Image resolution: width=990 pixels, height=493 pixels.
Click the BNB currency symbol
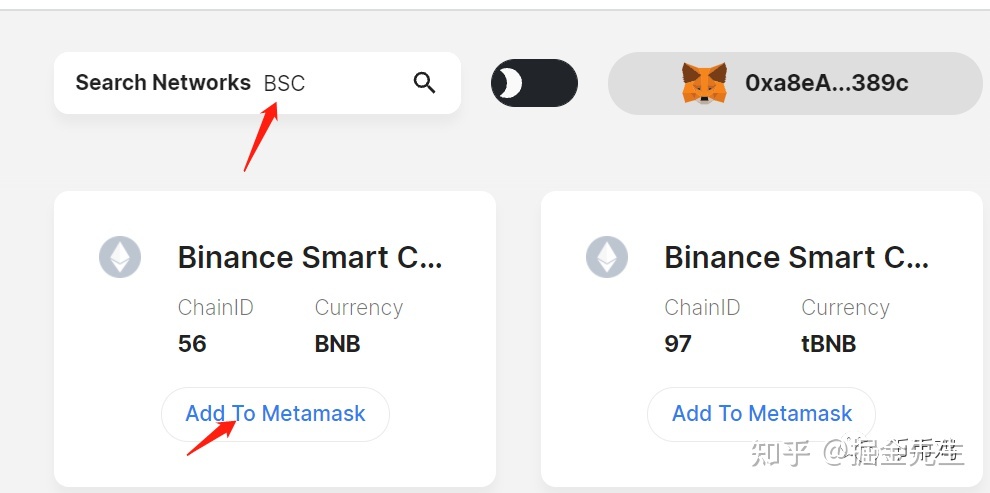coord(337,344)
